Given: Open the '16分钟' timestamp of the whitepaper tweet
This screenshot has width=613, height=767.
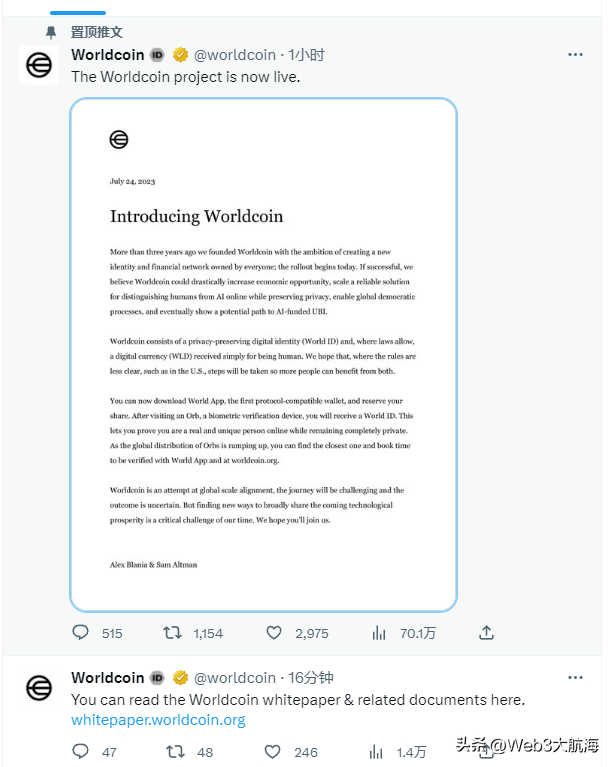Looking at the screenshot, I should [310, 678].
